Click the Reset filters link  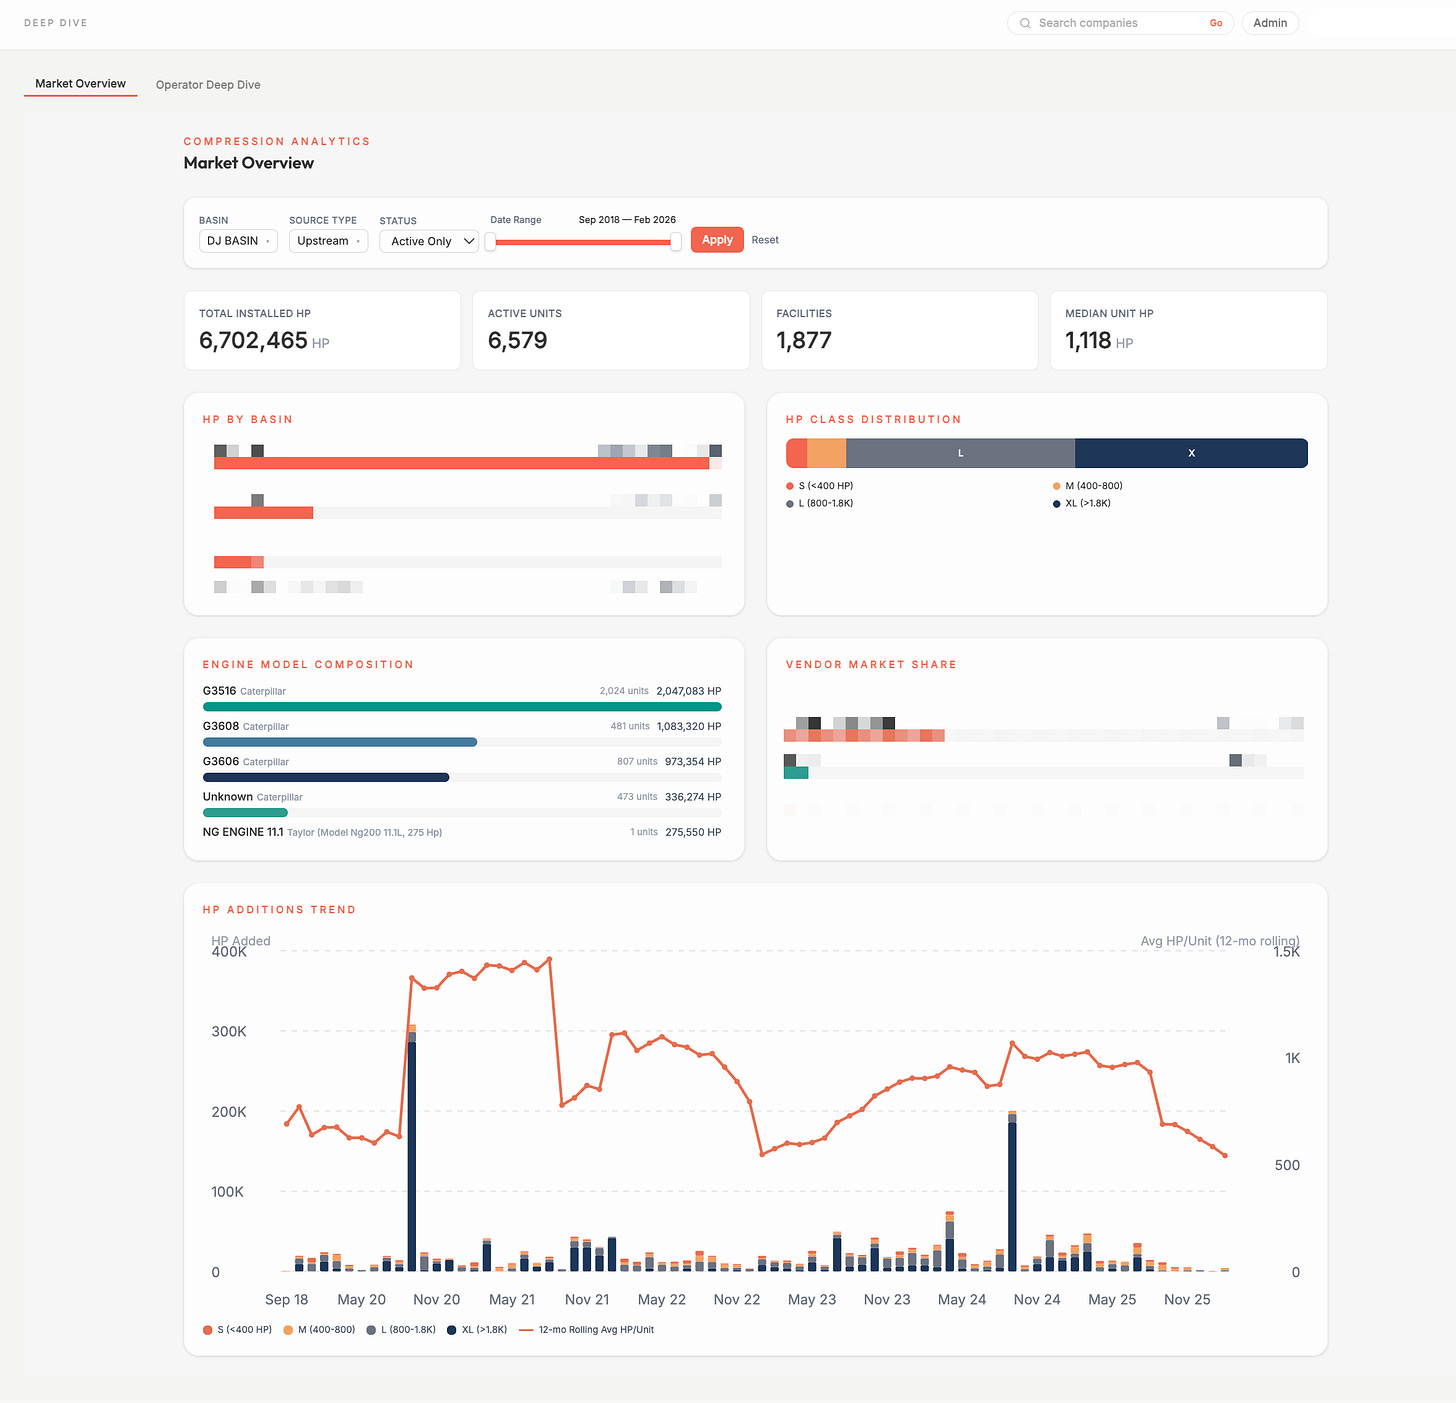click(x=765, y=240)
